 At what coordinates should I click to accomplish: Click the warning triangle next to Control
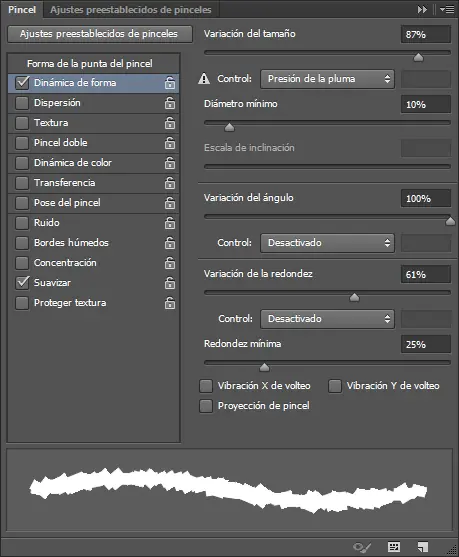(x=204, y=79)
